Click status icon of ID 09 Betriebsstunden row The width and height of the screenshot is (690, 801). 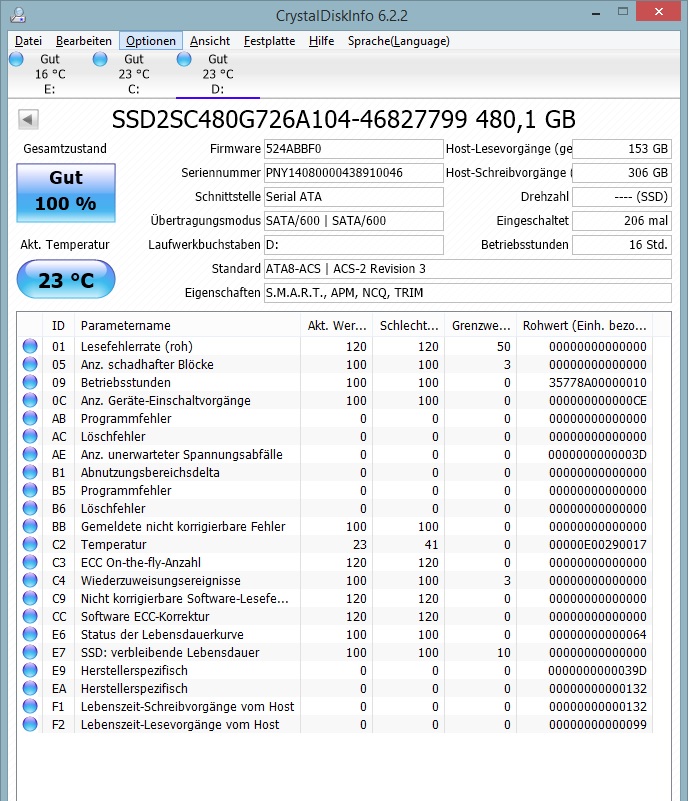tap(30, 382)
